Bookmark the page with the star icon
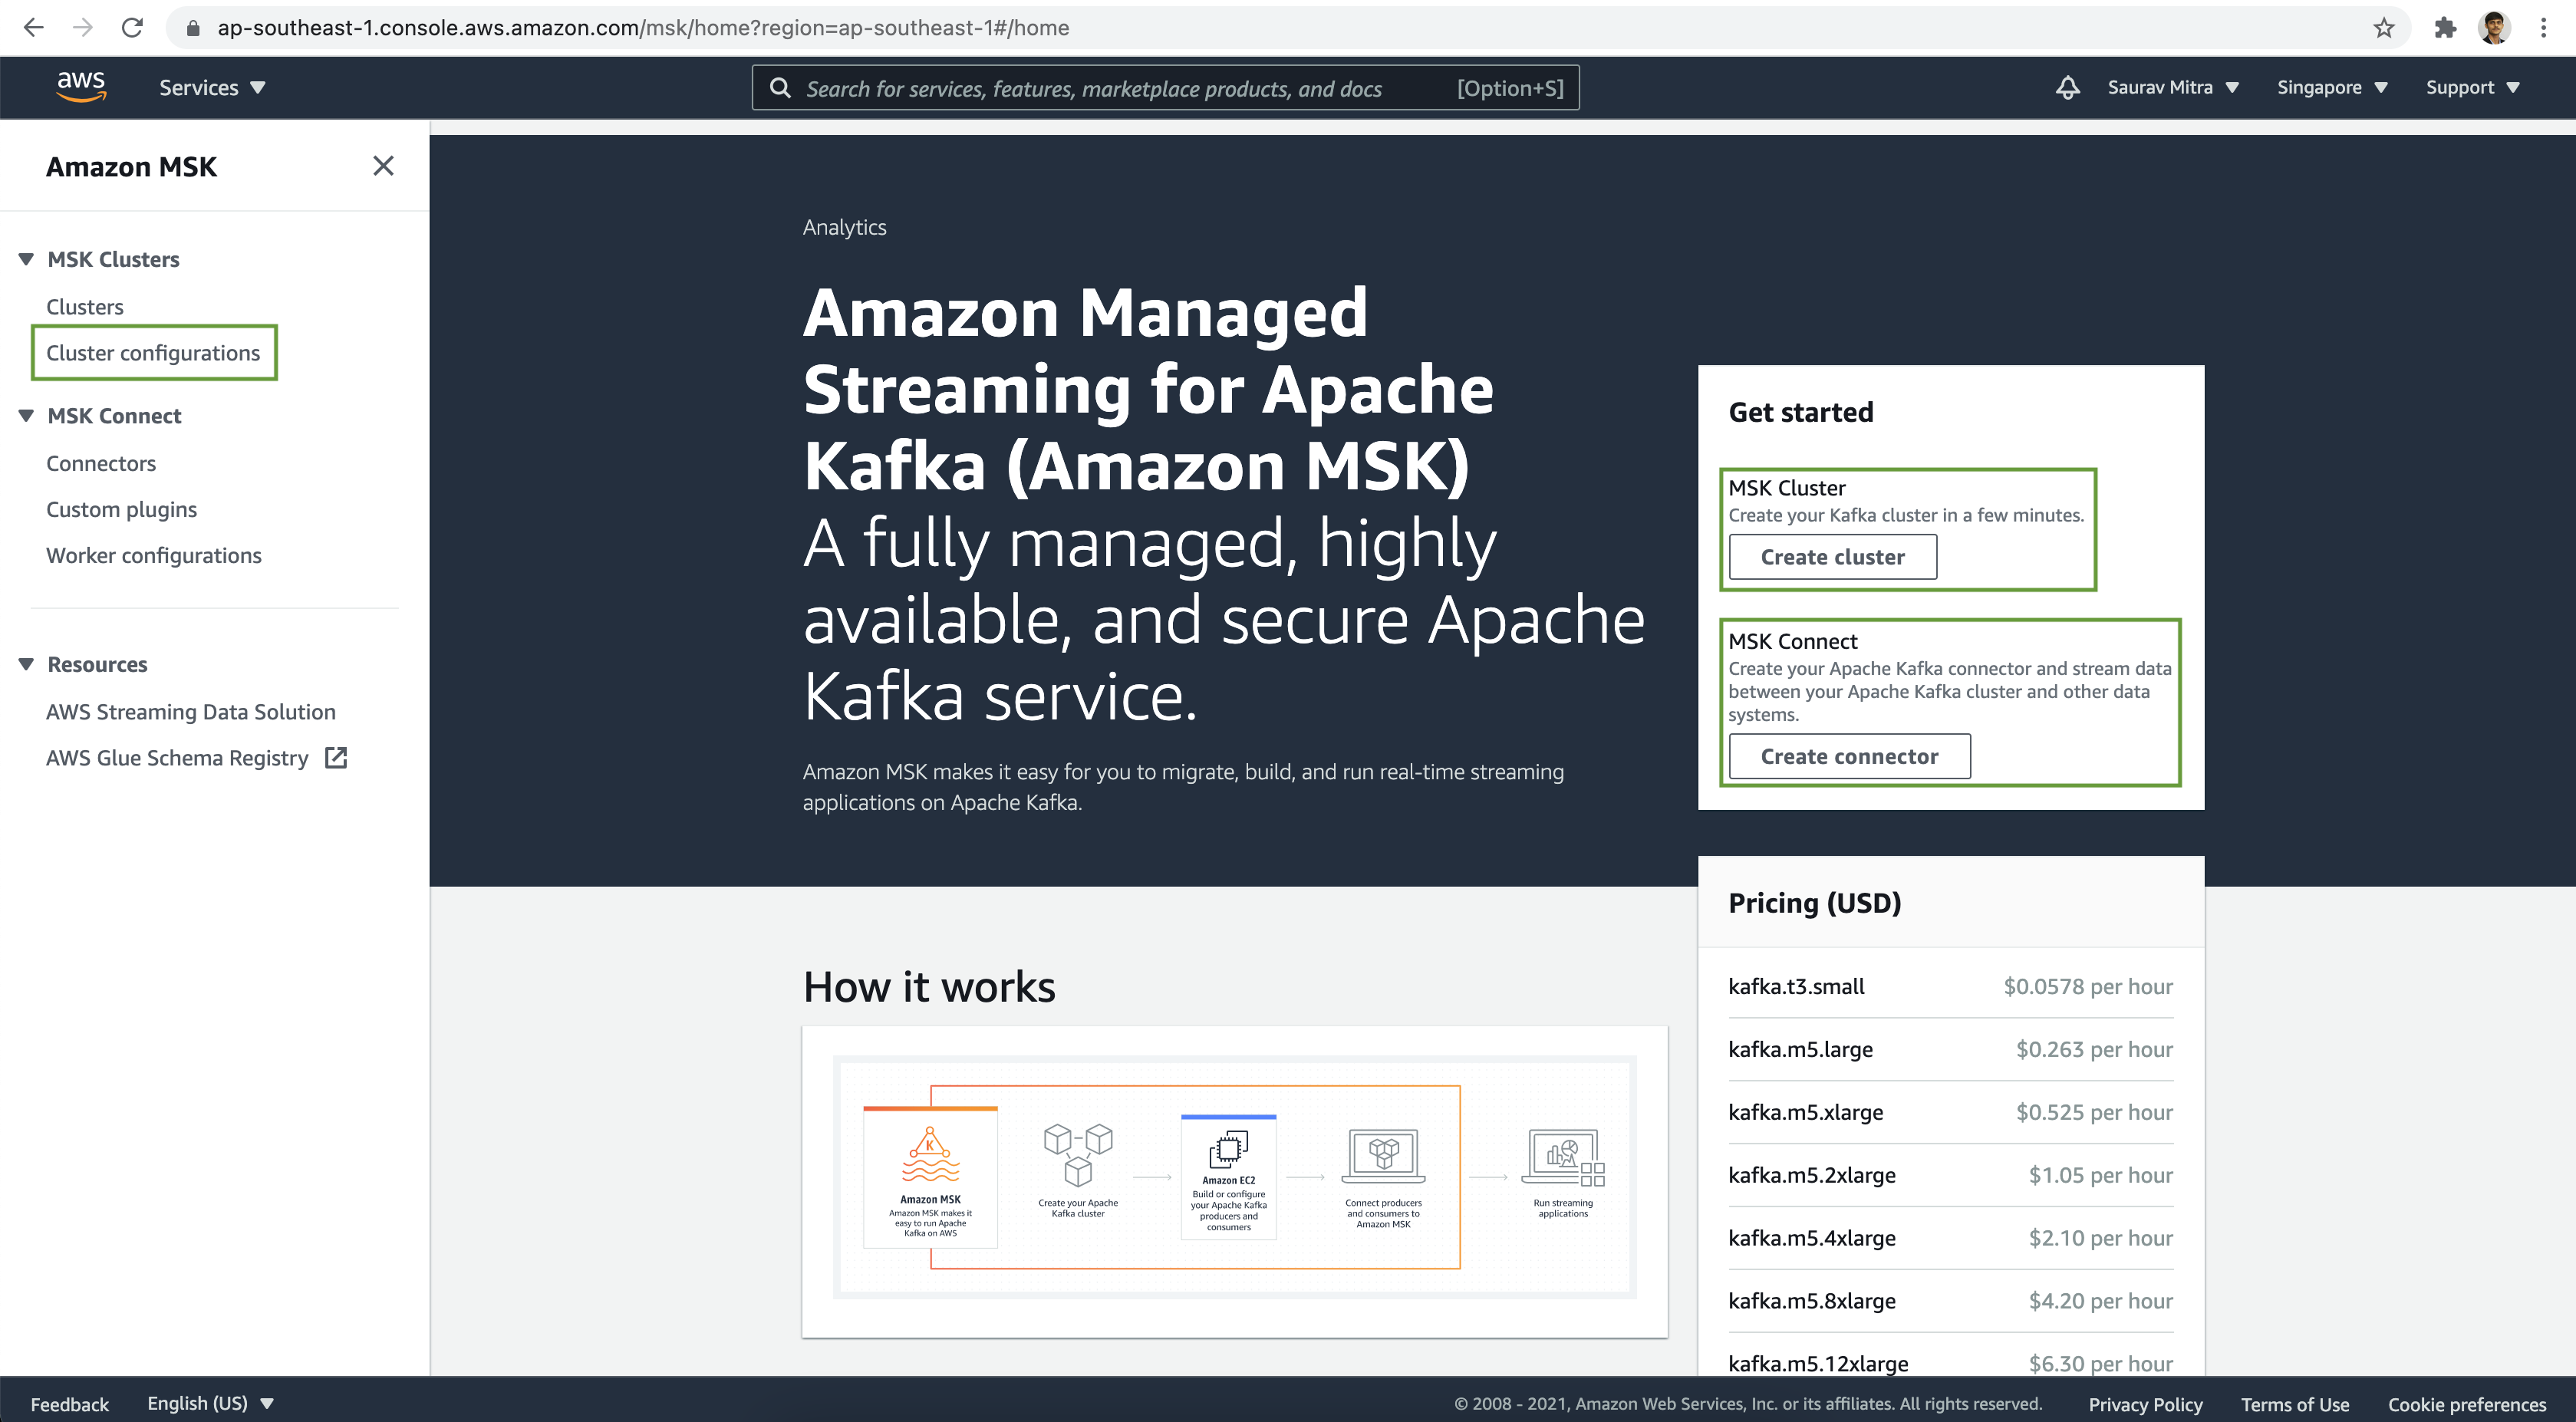The width and height of the screenshot is (2576, 1422). (2384, 28)
